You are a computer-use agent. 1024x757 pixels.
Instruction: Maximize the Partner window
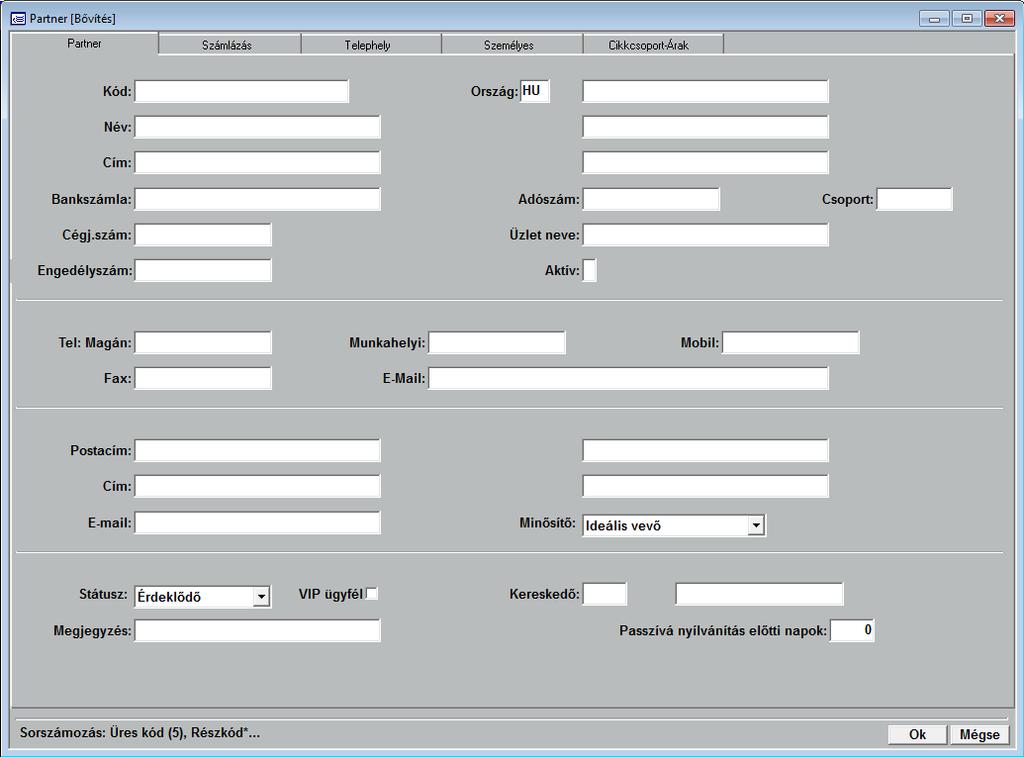[x=967, y=19]
